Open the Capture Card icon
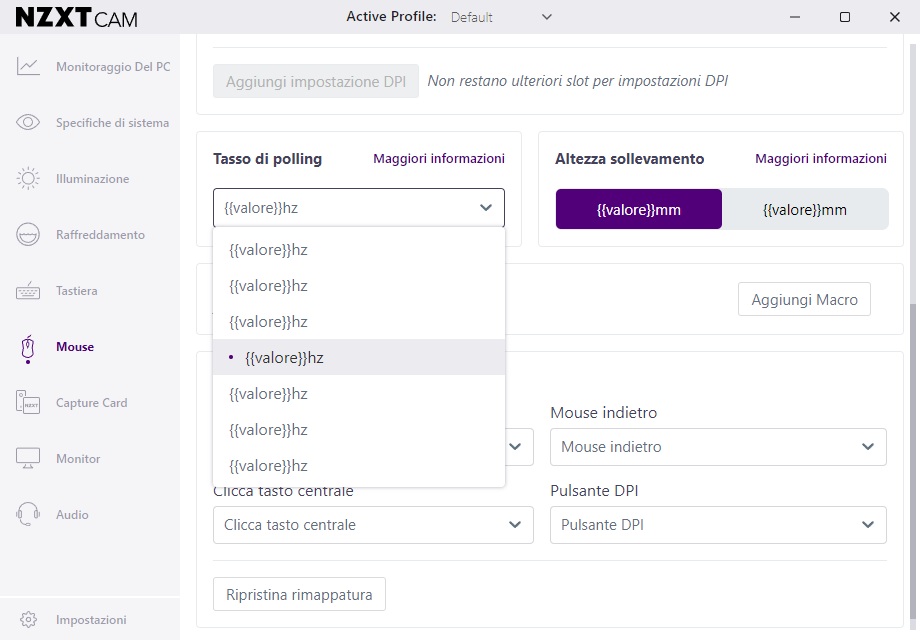Viewport: 920px width, 640px height. tap(28, 402)
